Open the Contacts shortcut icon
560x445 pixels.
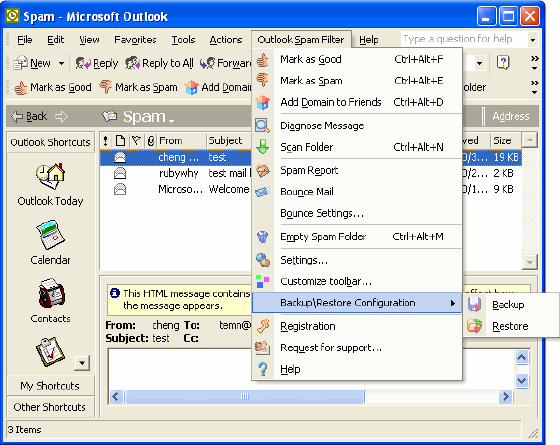[x=51, y=293]
